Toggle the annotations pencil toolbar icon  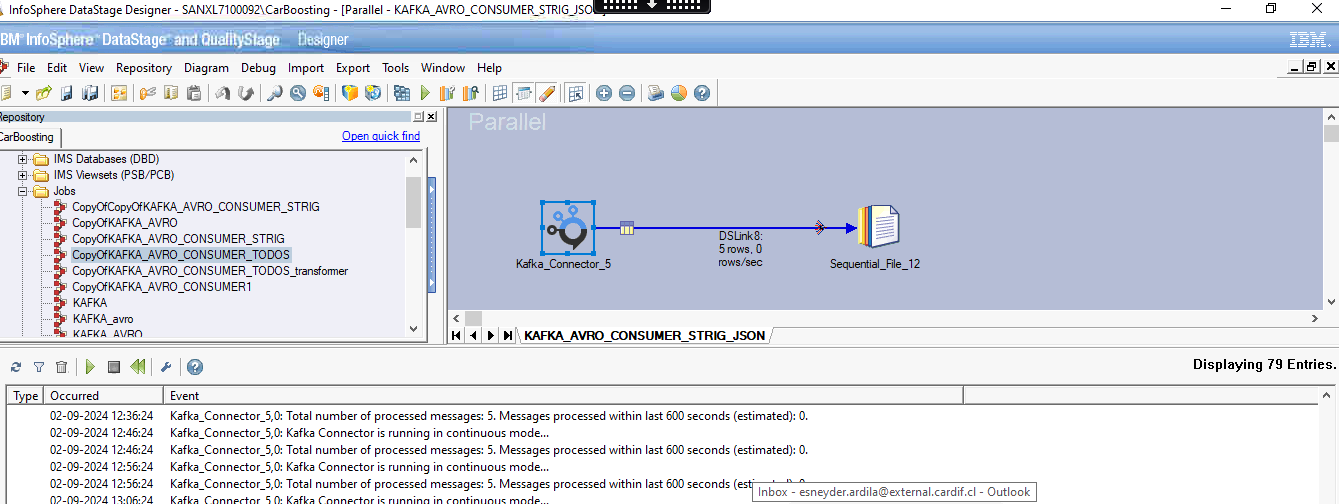click(x=547, y=93)
